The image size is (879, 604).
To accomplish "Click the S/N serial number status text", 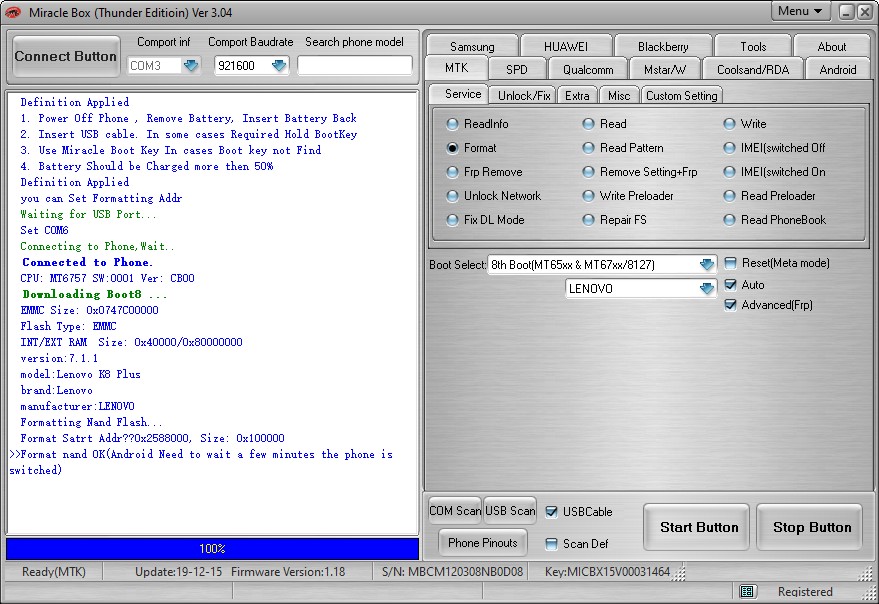I will (452, 572).
